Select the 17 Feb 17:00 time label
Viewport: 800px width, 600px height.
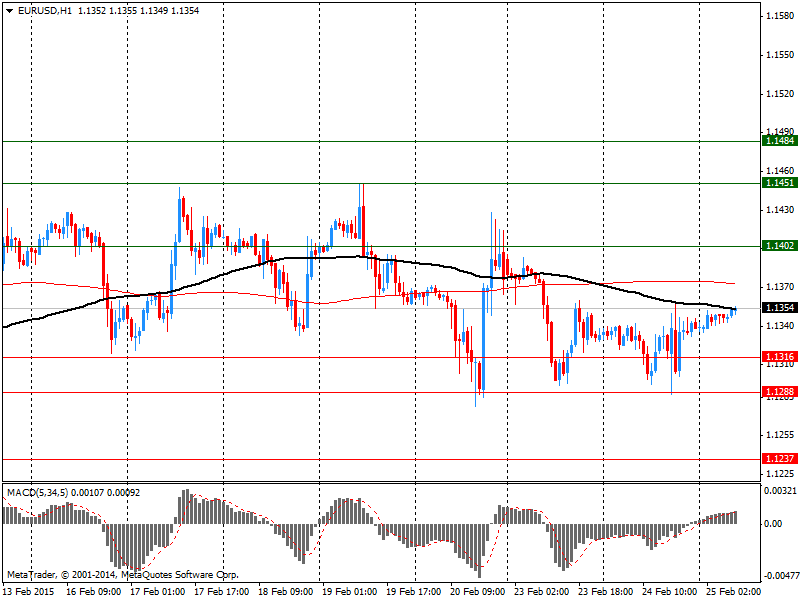(222, 592)
